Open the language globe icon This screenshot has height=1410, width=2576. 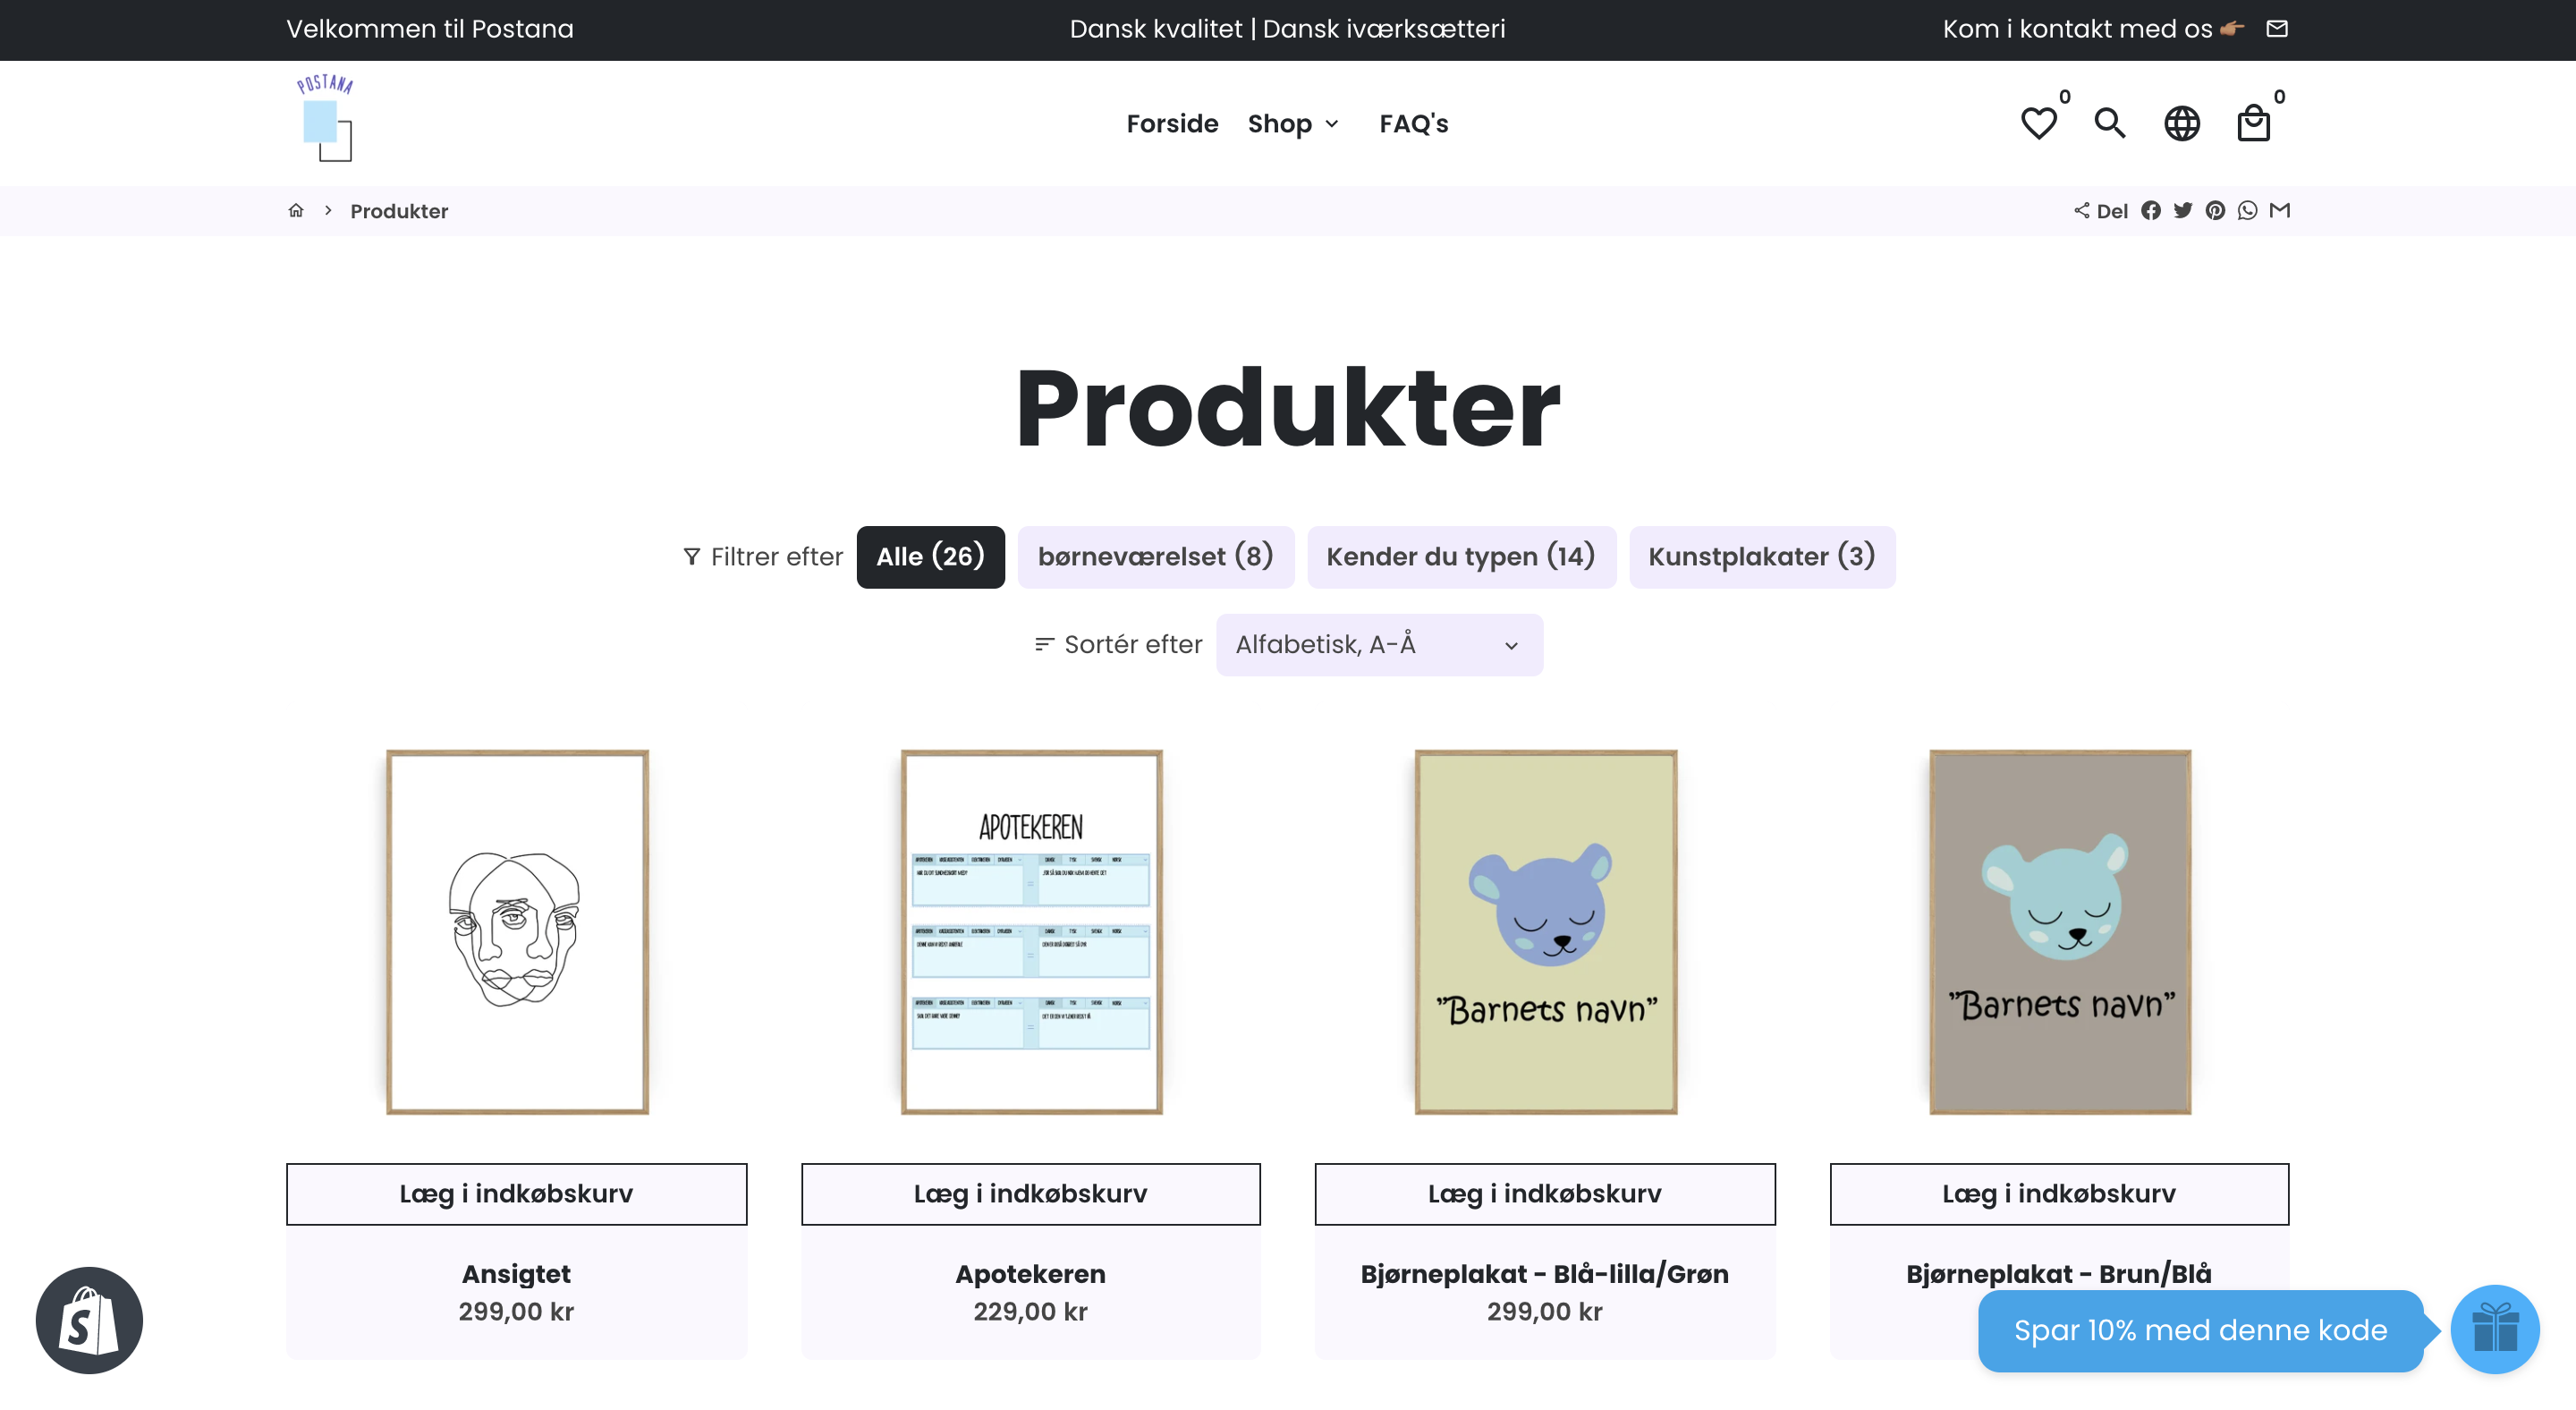tap(2182, 124)
